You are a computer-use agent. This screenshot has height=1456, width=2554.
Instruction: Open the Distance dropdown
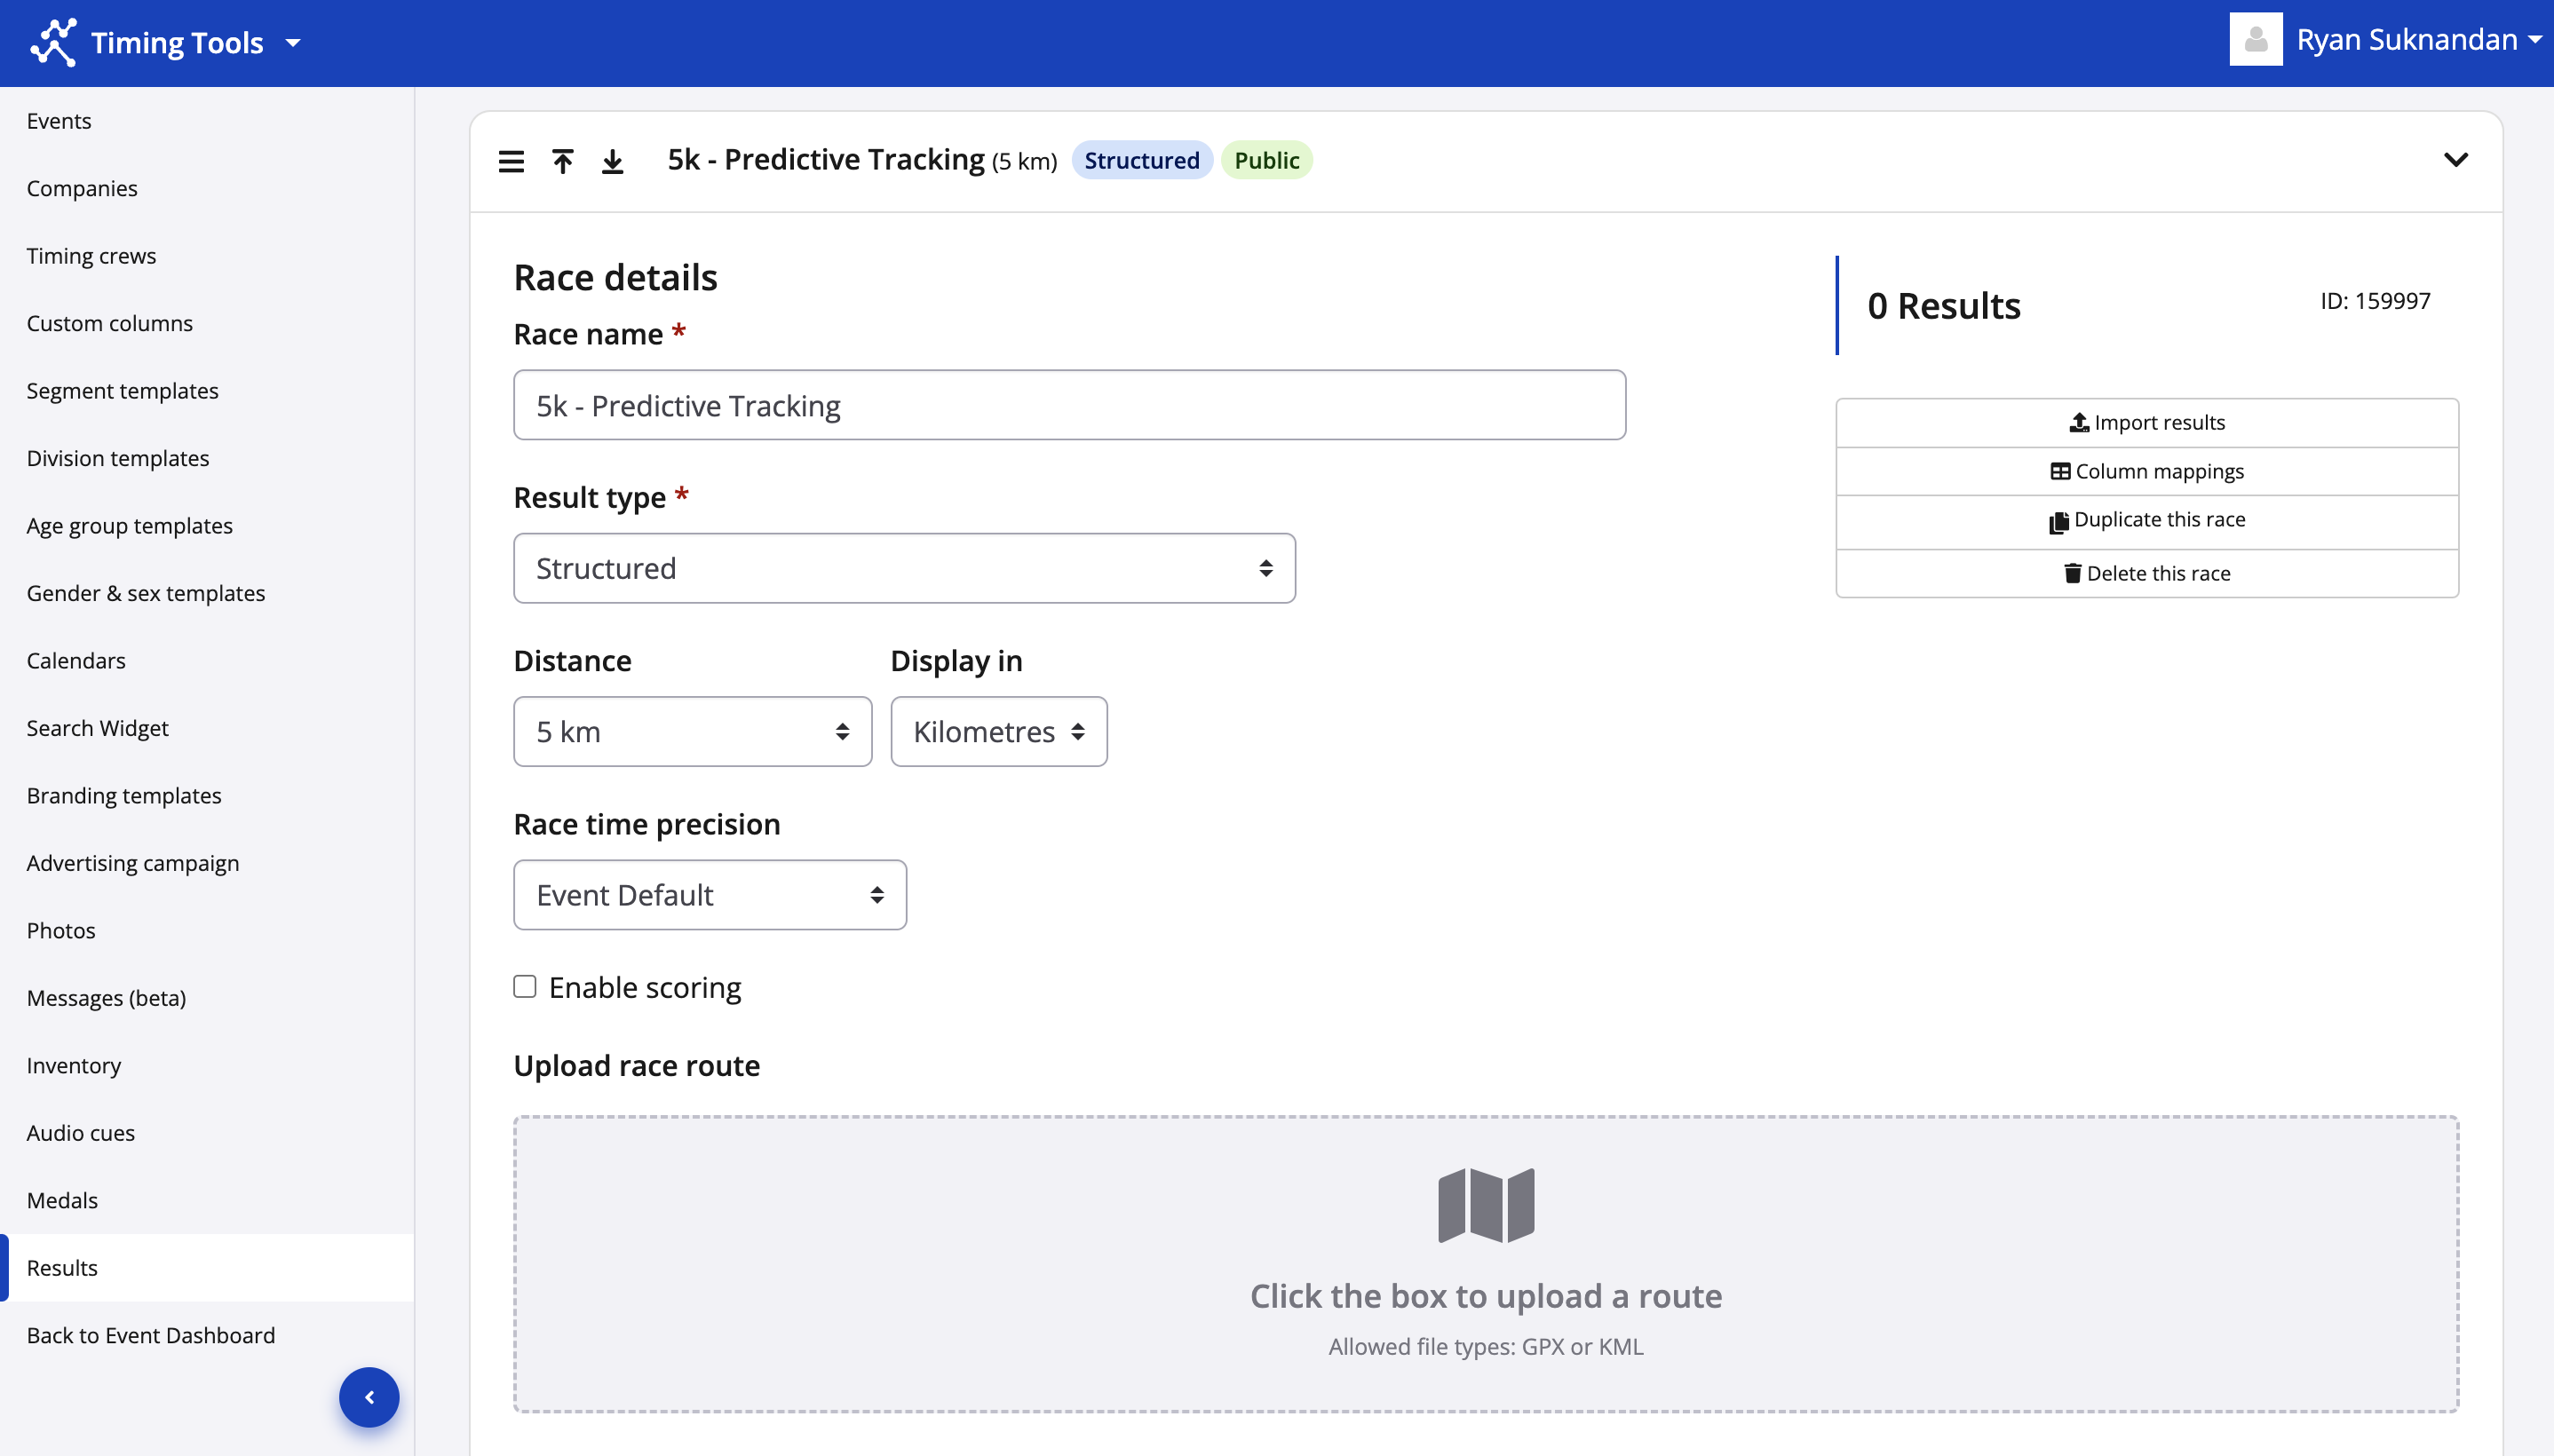tap(692, 732)
